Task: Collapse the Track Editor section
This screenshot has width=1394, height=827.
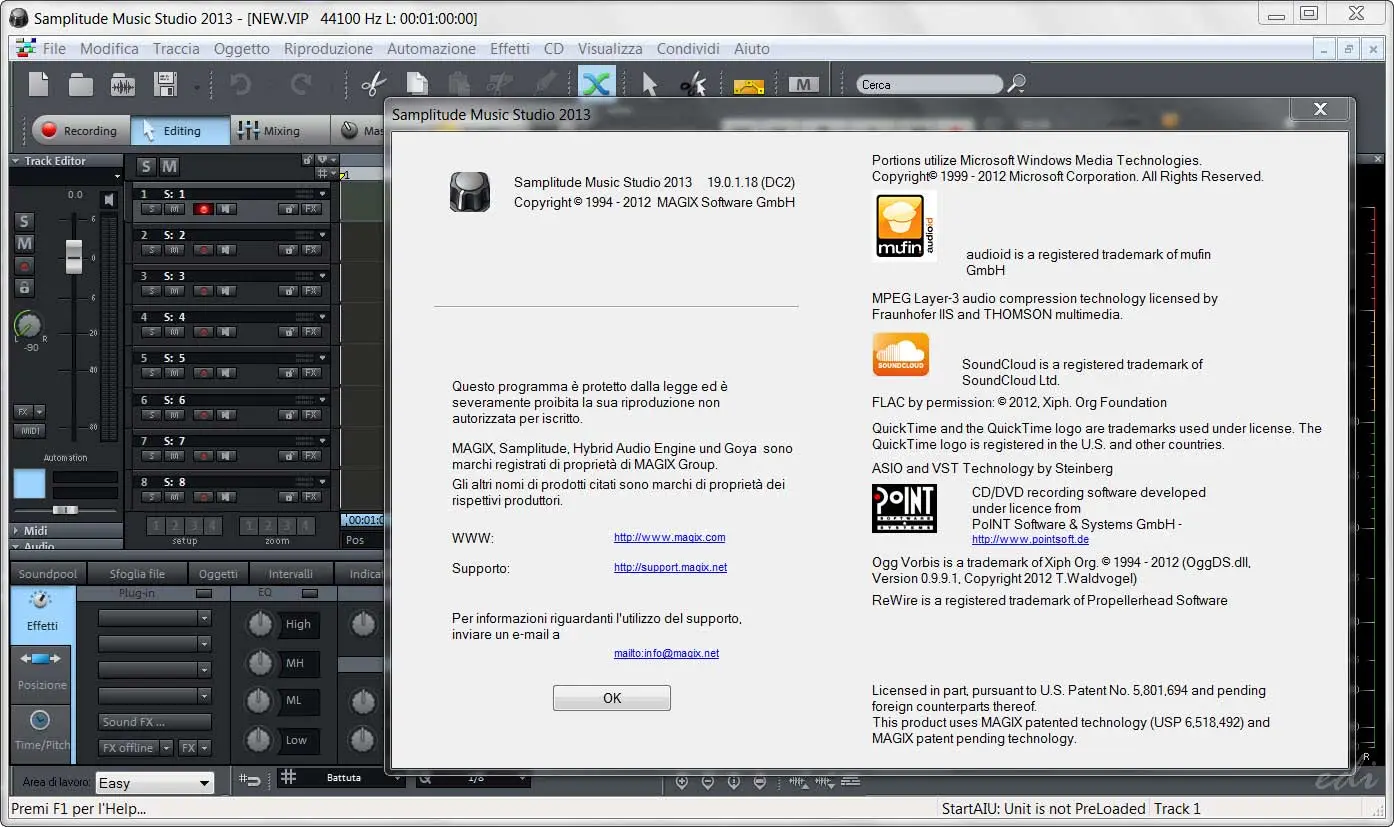Action: [16, 161]
